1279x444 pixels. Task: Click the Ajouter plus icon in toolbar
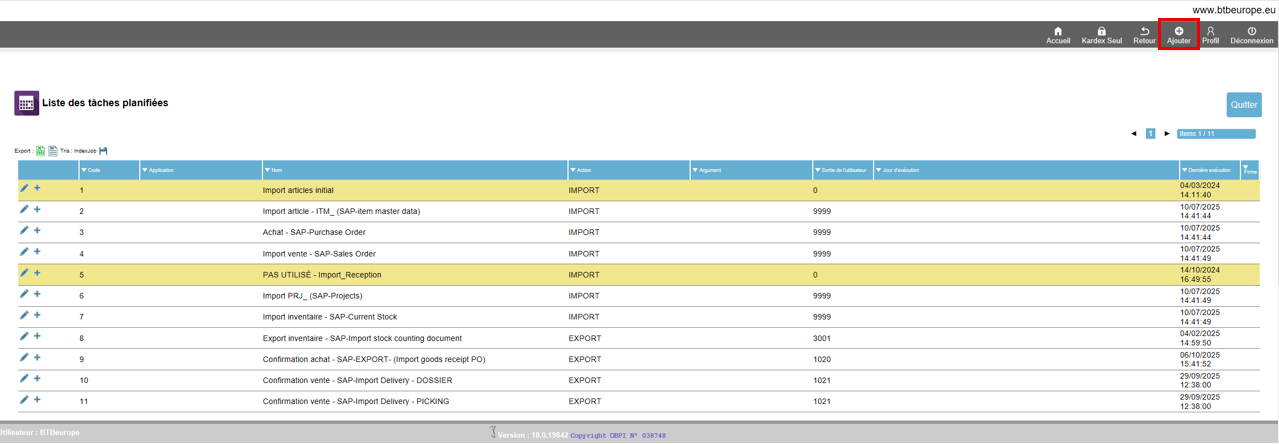point(1178,32)
